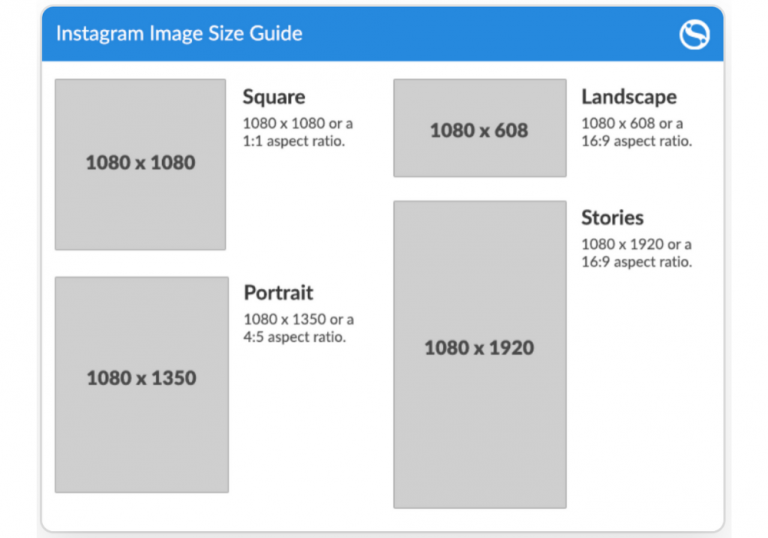Click the Landscape heading

629,97
